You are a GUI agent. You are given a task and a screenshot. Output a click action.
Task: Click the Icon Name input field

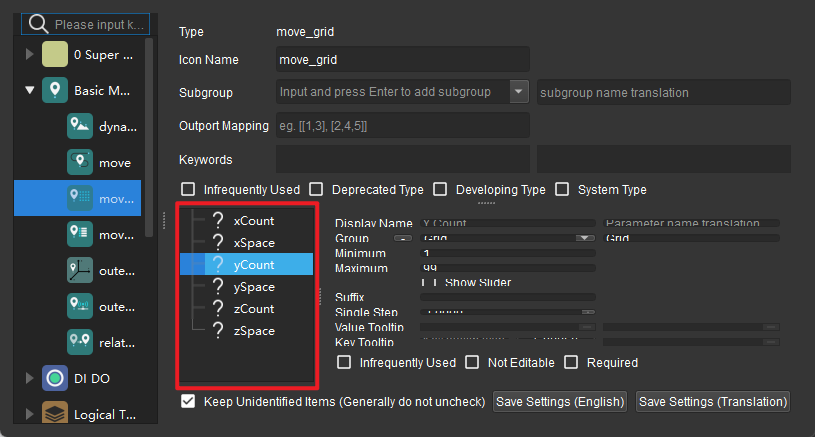point(402,59)
